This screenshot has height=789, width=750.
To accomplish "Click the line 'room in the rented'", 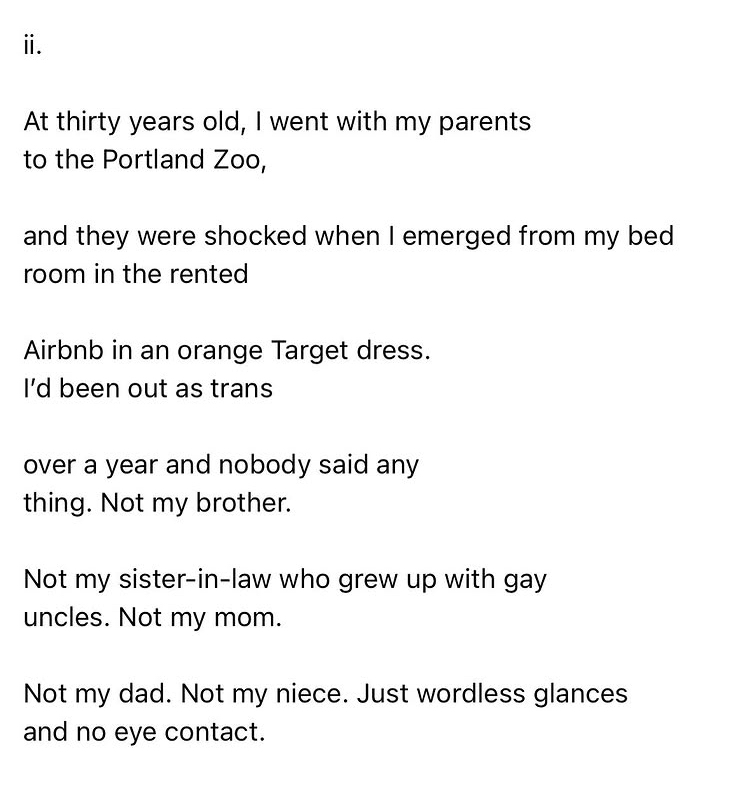I will [x=136, y=274].
